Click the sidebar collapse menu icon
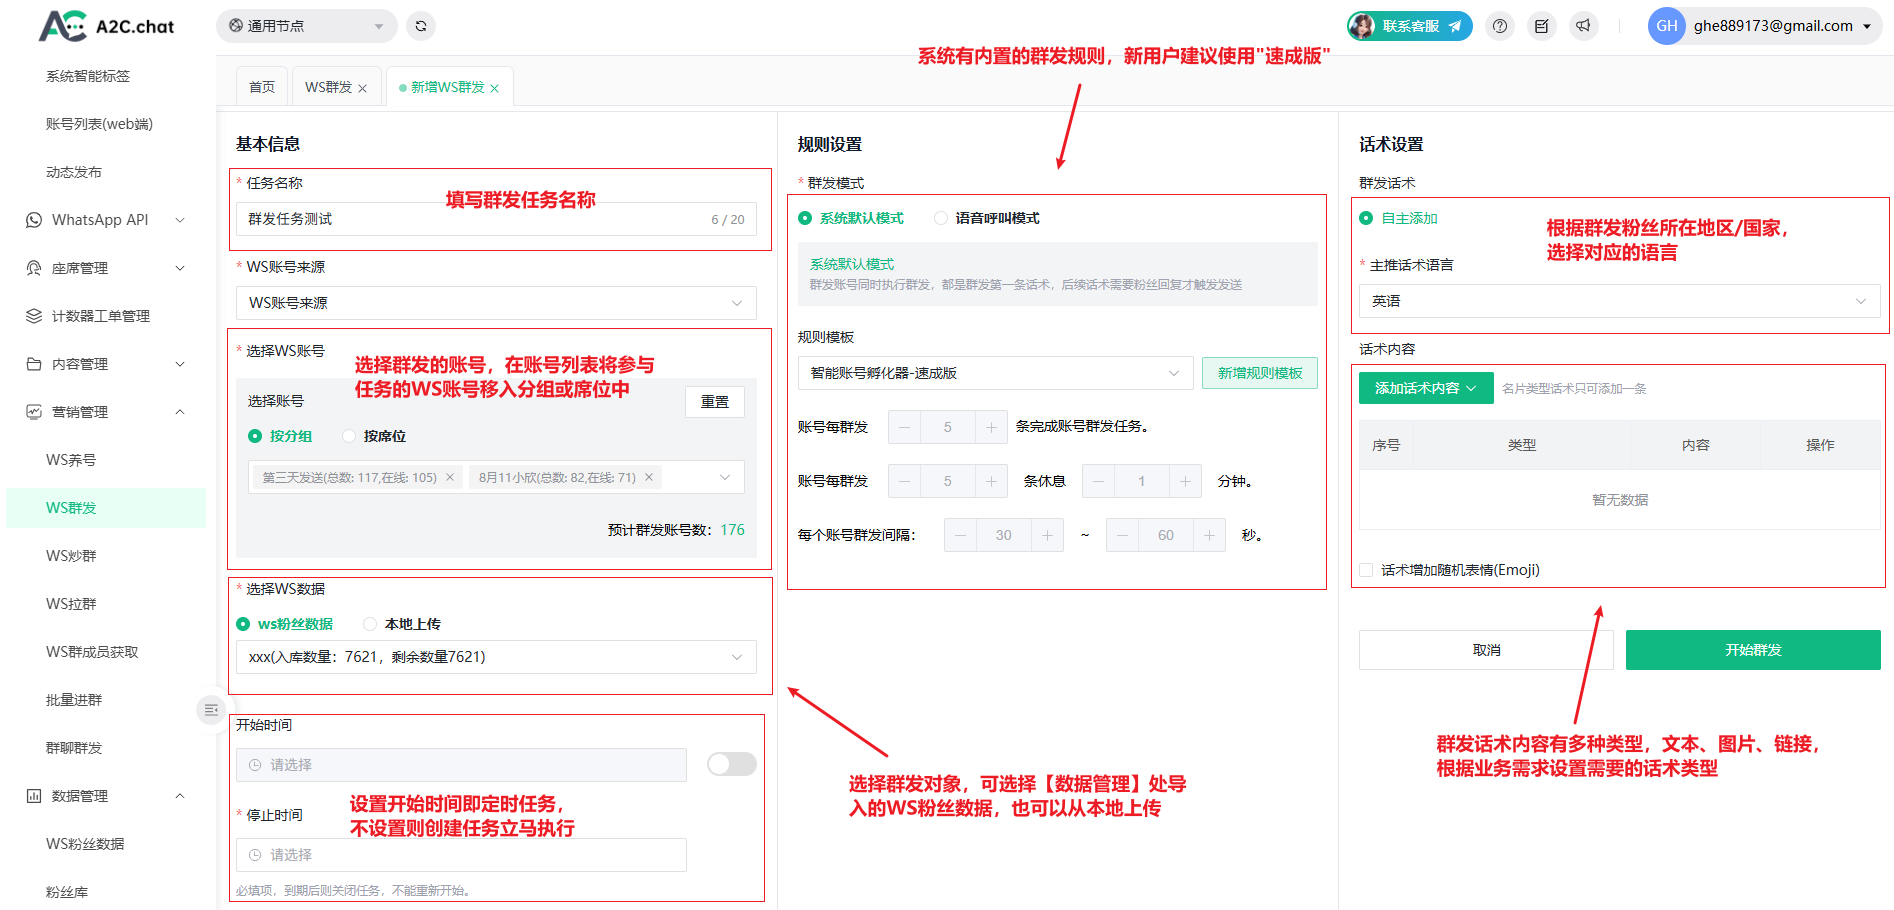The height and width of the screenshot is (910, 1894). [x=211, y=709]
